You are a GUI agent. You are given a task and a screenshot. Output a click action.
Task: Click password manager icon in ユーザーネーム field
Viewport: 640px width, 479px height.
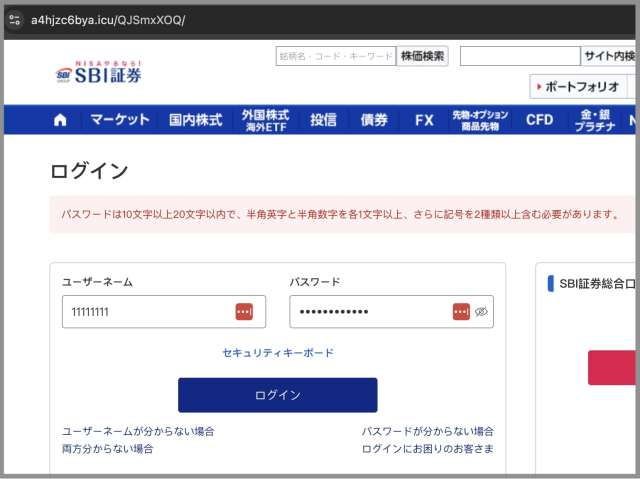coord(244,312)
